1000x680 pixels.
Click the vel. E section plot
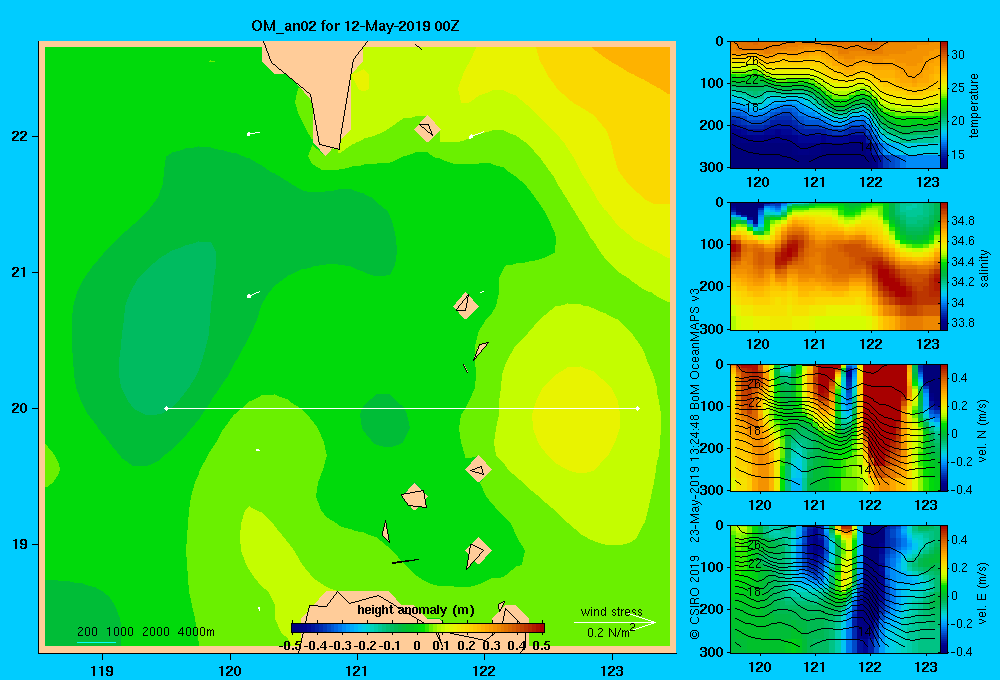[x=835, y=589]
